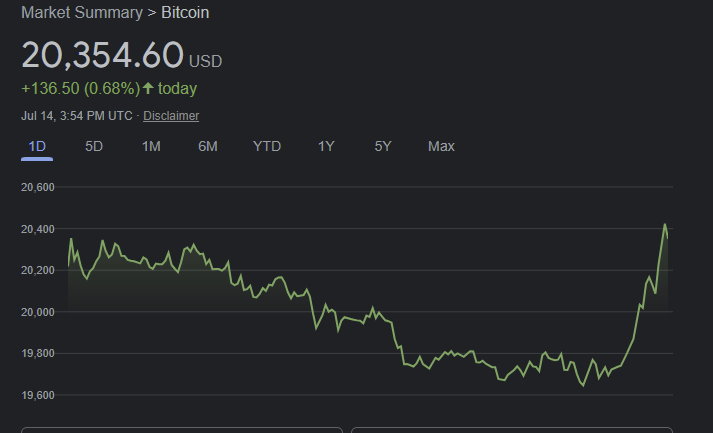Click the USD currency label
The image size is (713, 433).
[206, 61]
